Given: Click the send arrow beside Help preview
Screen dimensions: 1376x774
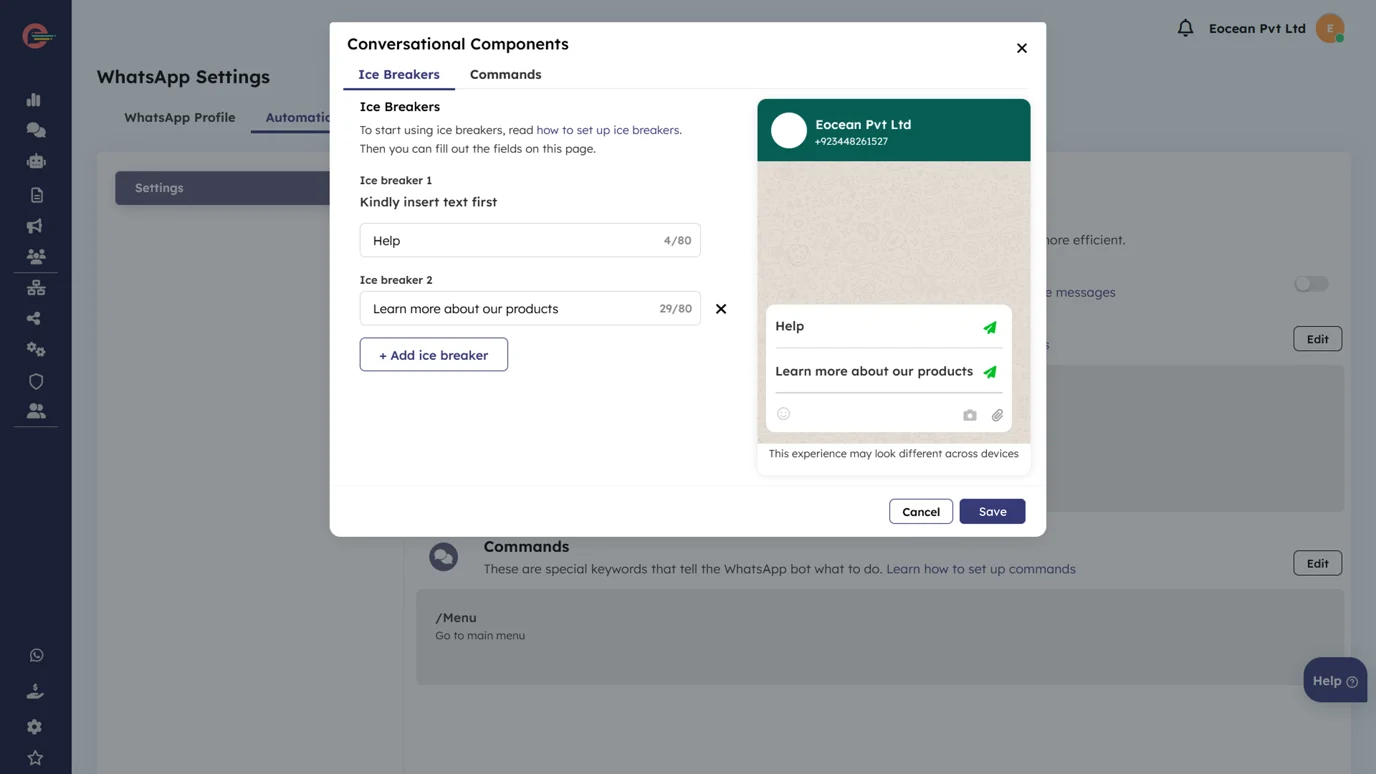Looking at the screenshot, I should tap(990, 327).
